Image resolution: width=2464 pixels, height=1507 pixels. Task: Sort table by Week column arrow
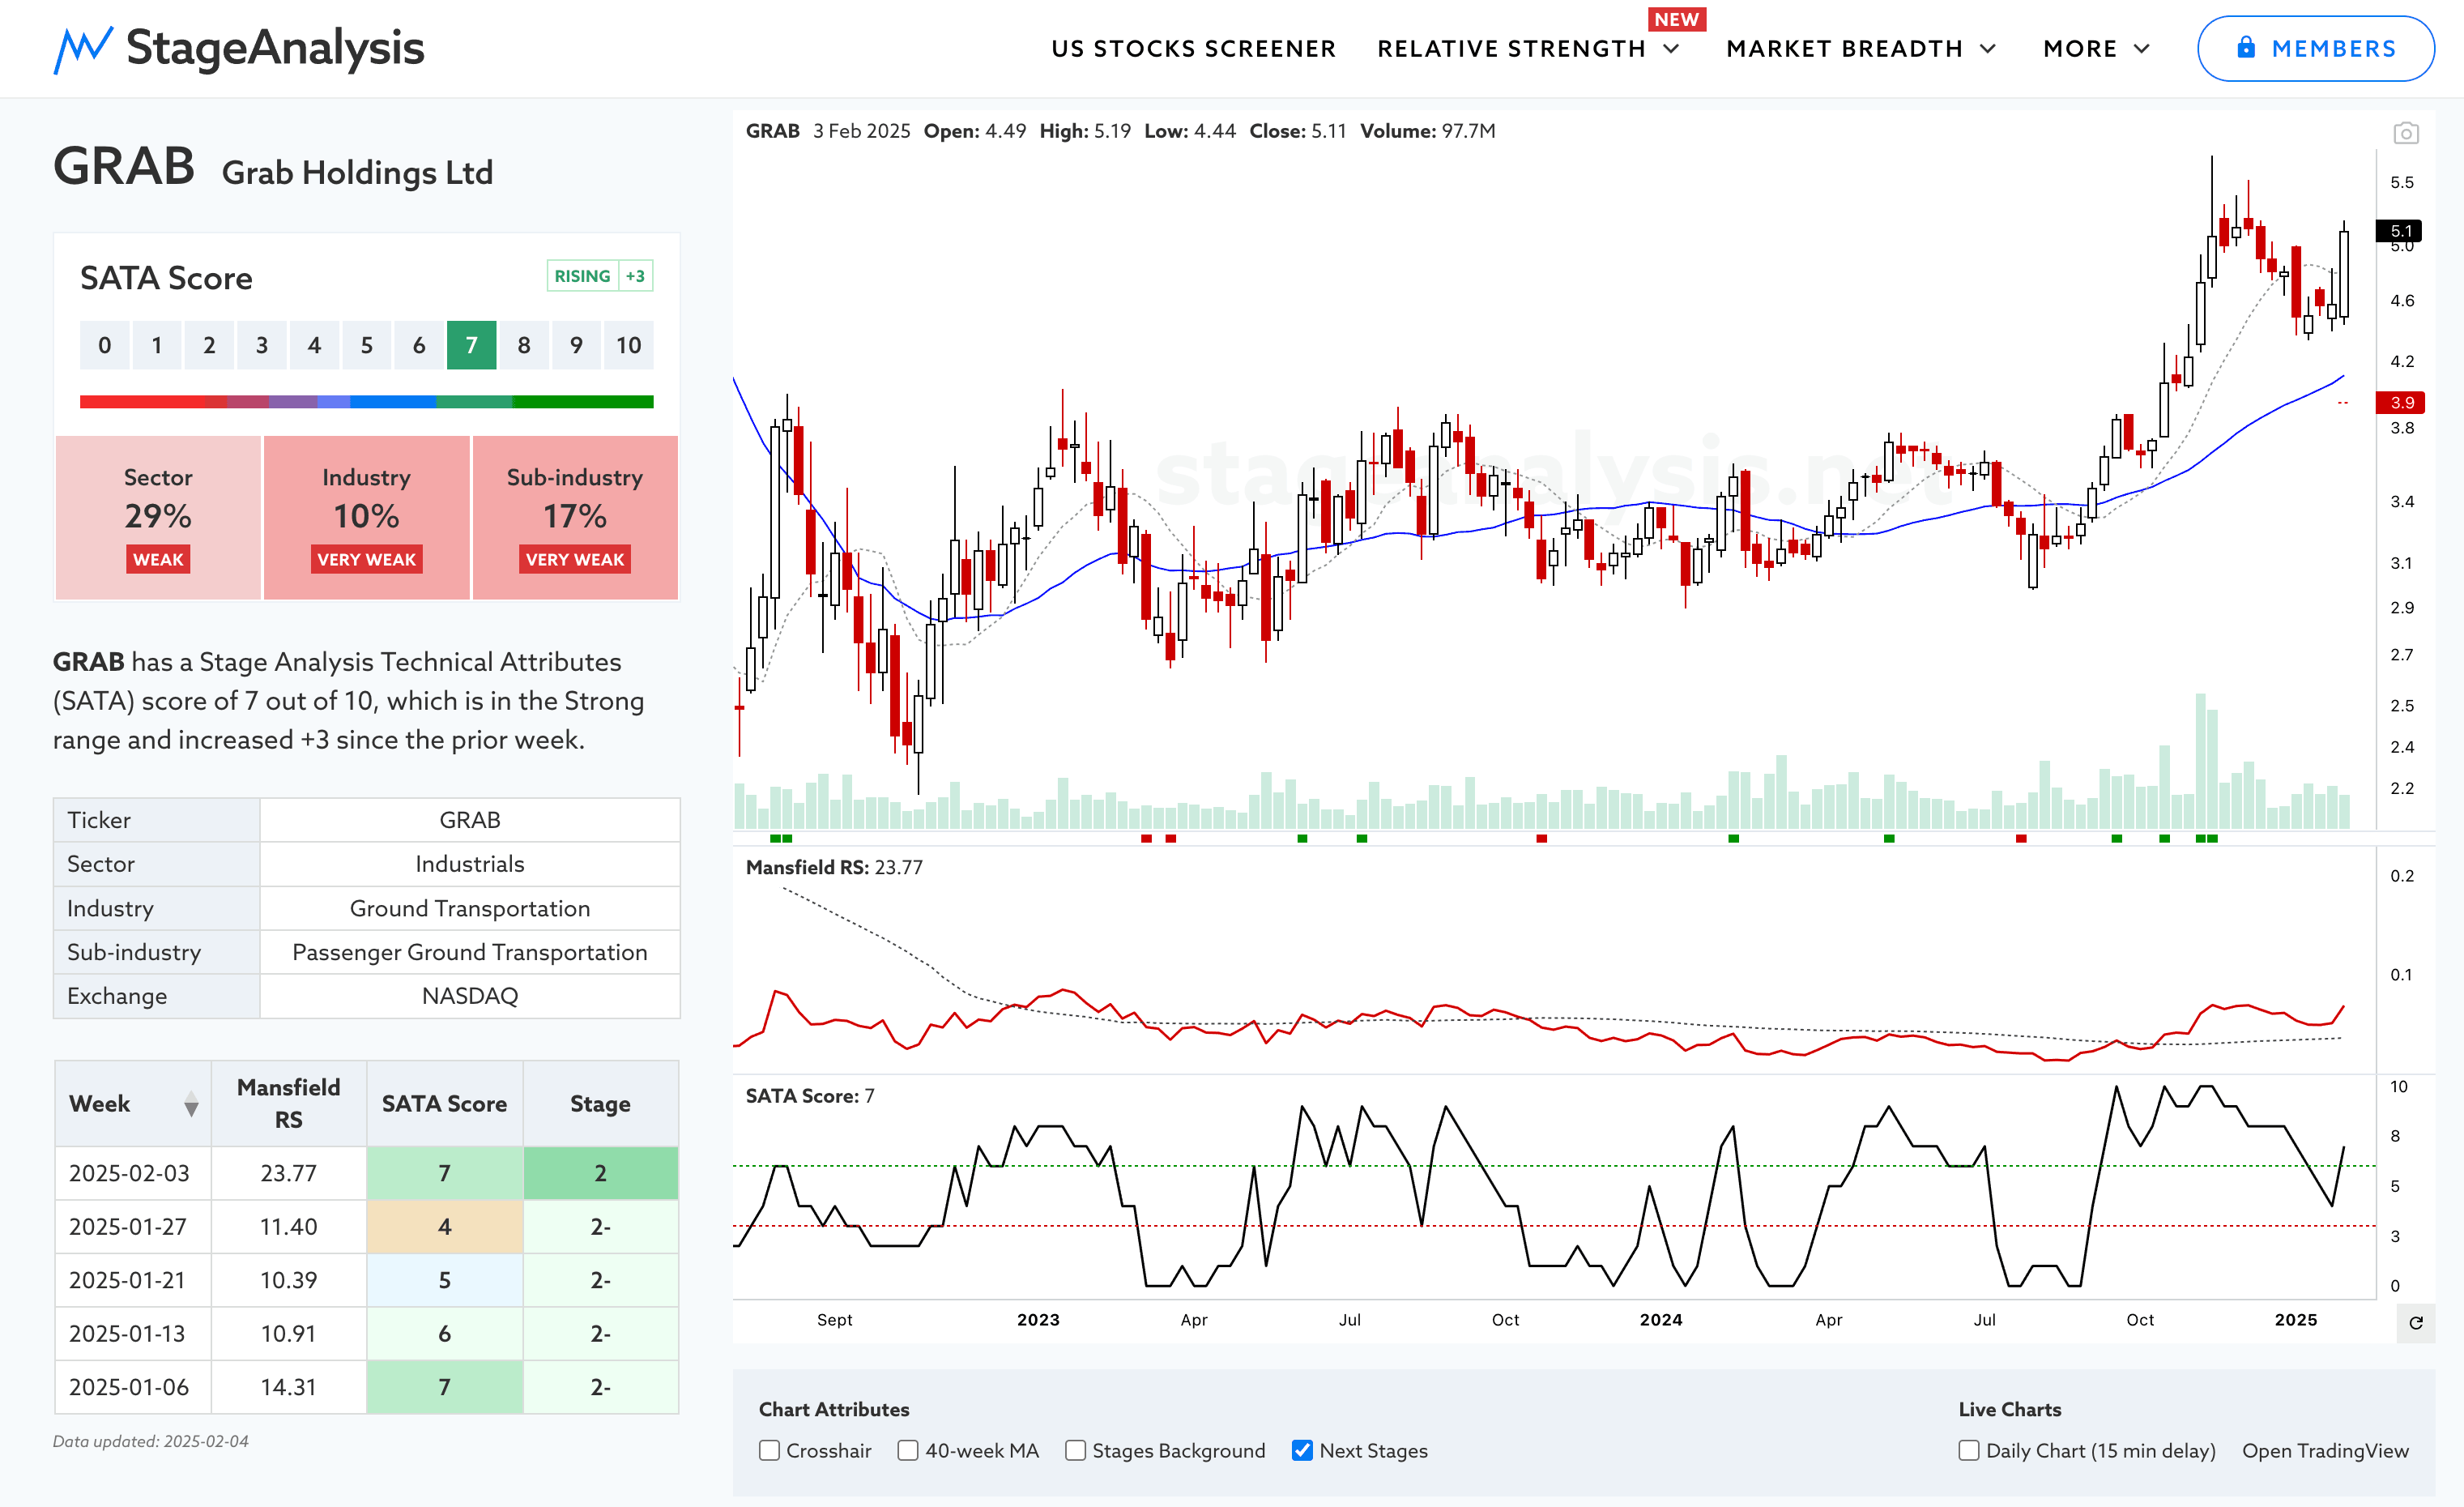[191, 1104]
